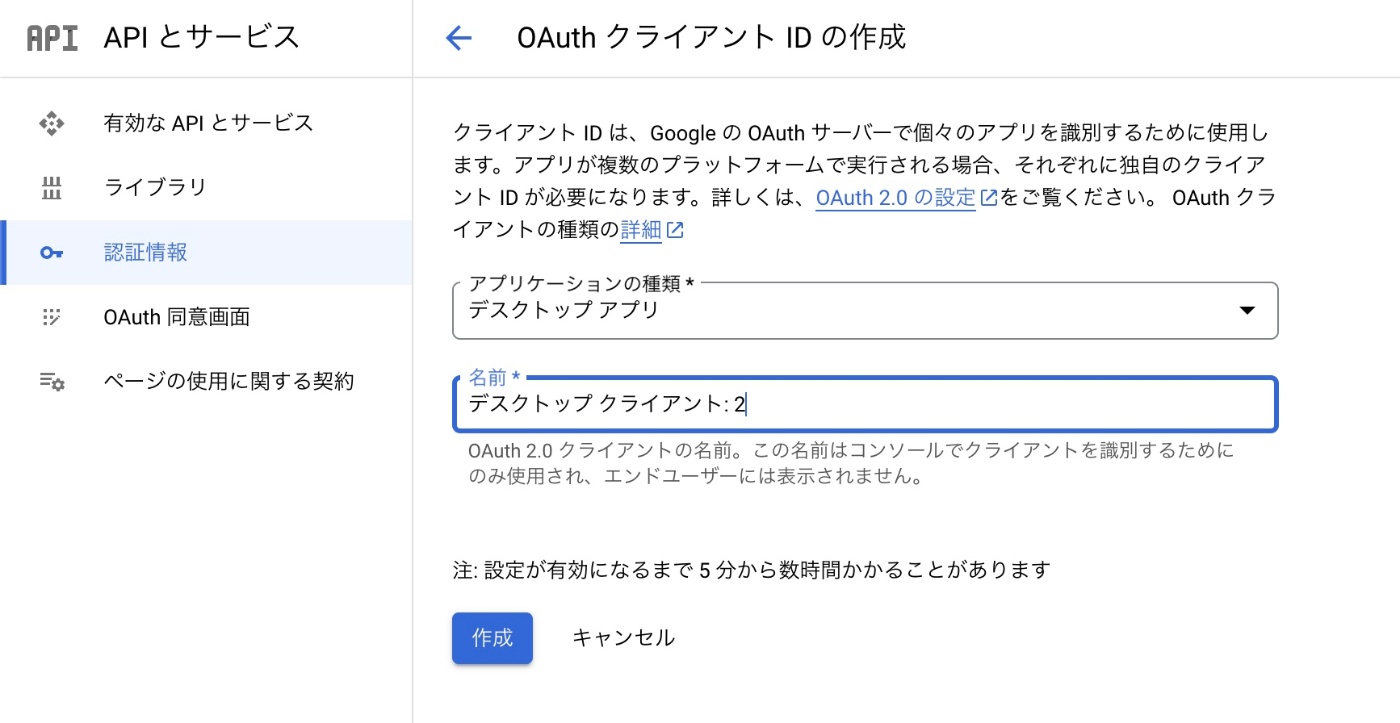Expand the アプリケーションの種類 dropdown arrow
1400x723 pixels.
click(1247, 310)
